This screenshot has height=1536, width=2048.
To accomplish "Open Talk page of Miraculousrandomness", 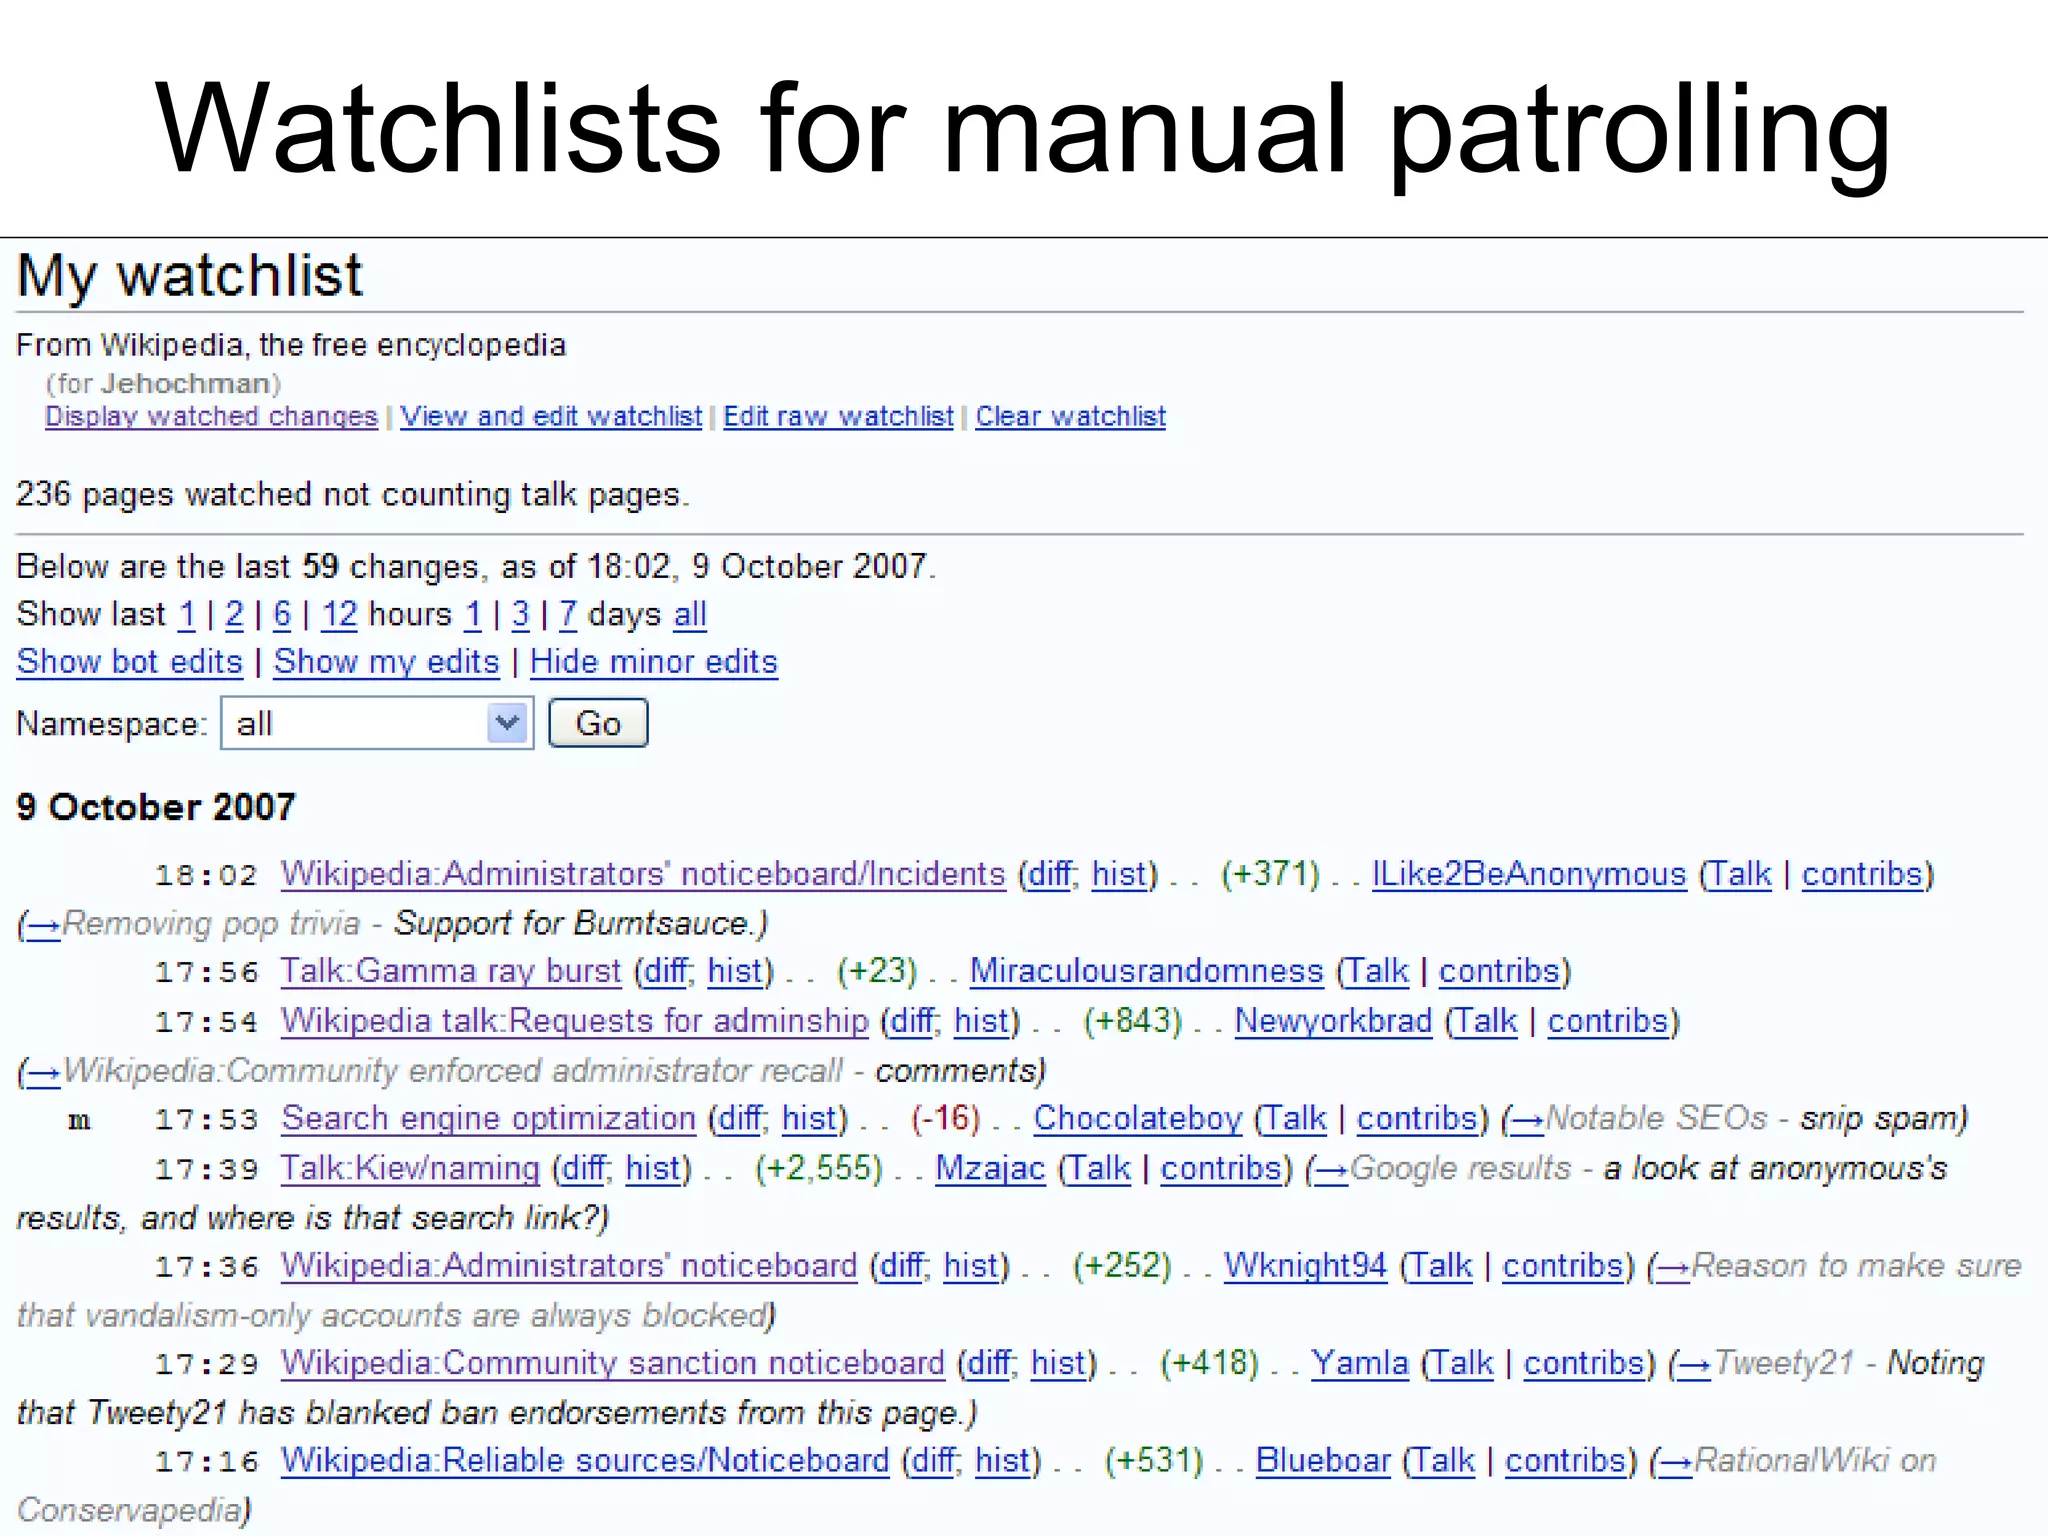I will (1378, 971).
